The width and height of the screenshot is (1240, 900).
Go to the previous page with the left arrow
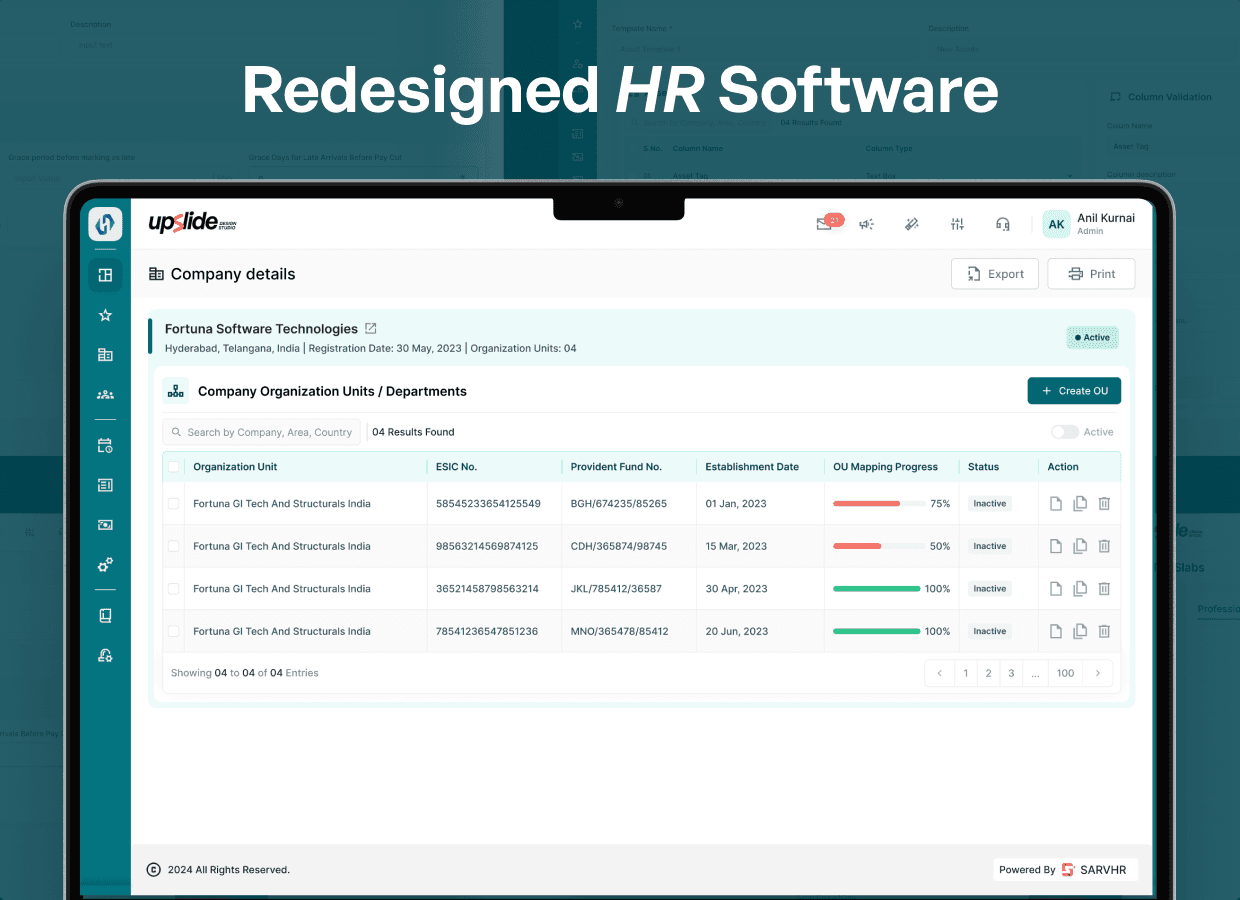coord(939,673)
